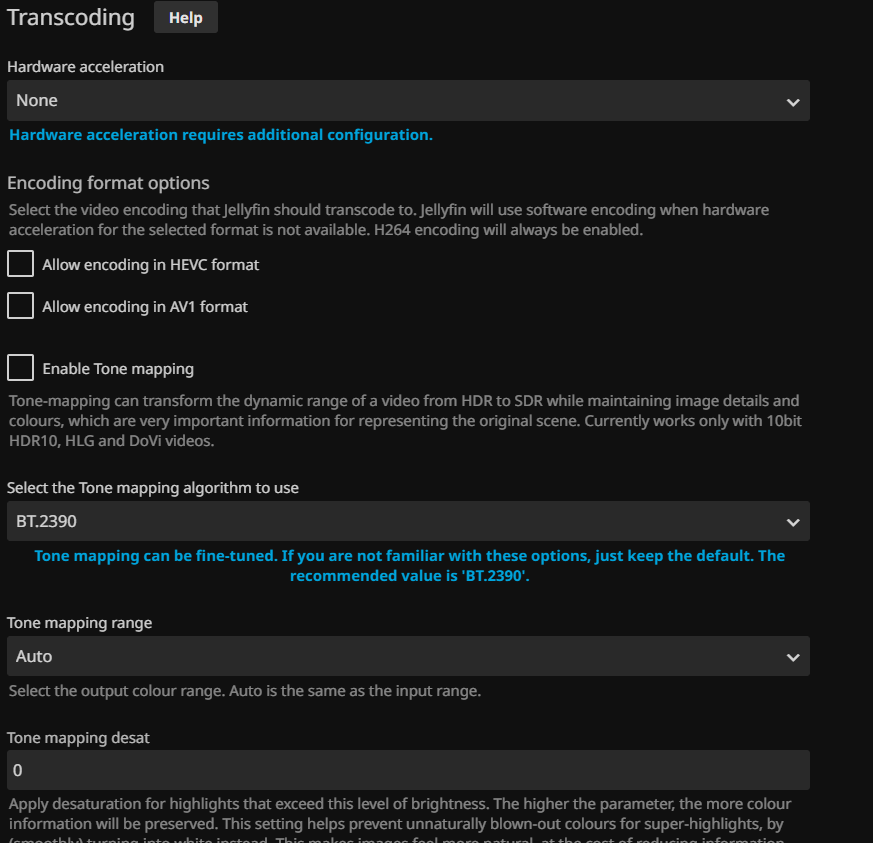Viewport: 873px width, 843px height.
Task: Click the 'Tone mapping desat' field label
Action: 78,738
